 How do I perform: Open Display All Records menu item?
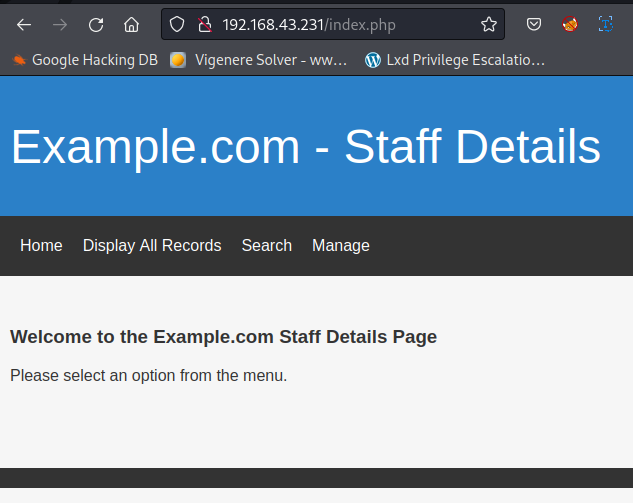[x=152, y=246]
